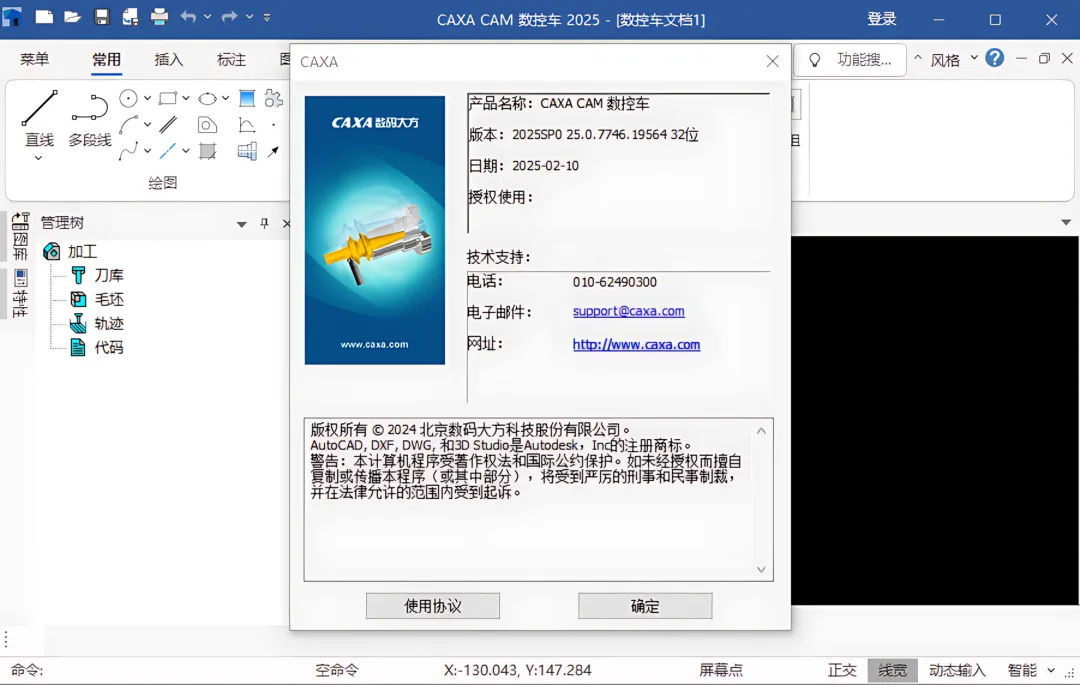
Task: Pick the ellipse drawing tool
Action: pyautogui.click(x=207, y=98)
